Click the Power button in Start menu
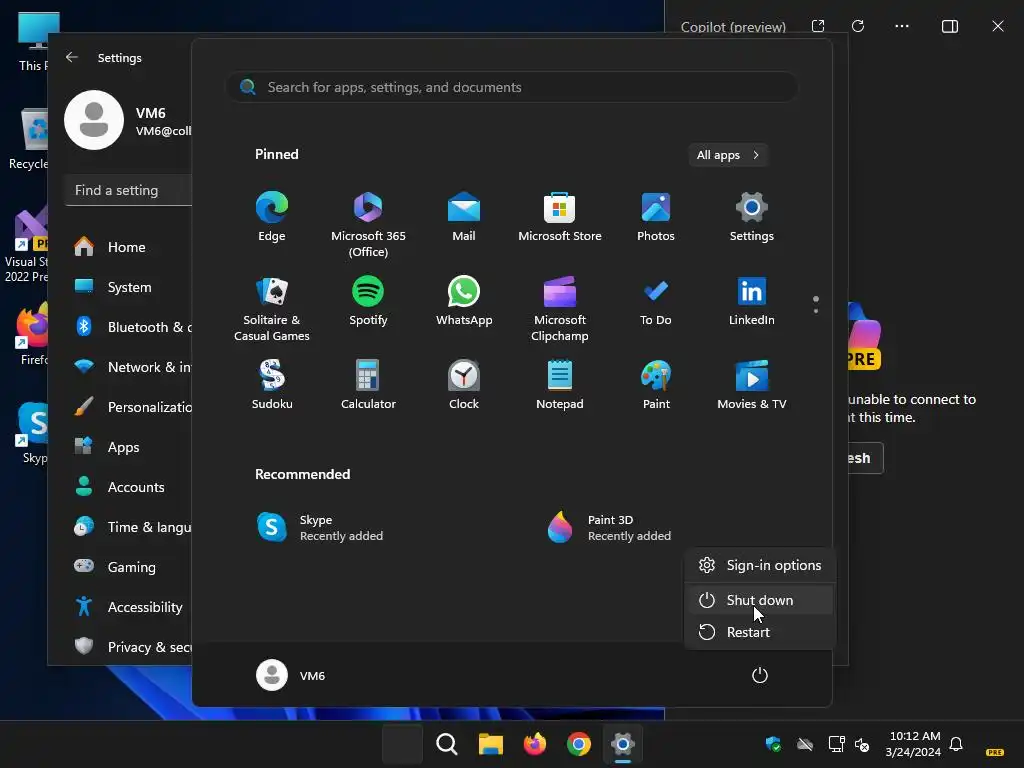1024x768 pixels. coord(760,675)
